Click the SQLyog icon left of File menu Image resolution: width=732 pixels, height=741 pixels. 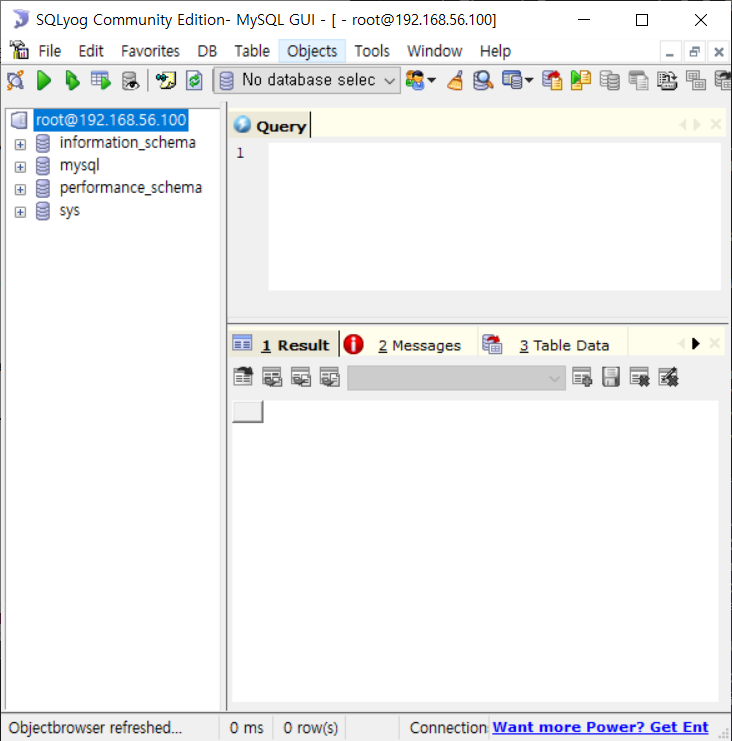pos(19,50)
